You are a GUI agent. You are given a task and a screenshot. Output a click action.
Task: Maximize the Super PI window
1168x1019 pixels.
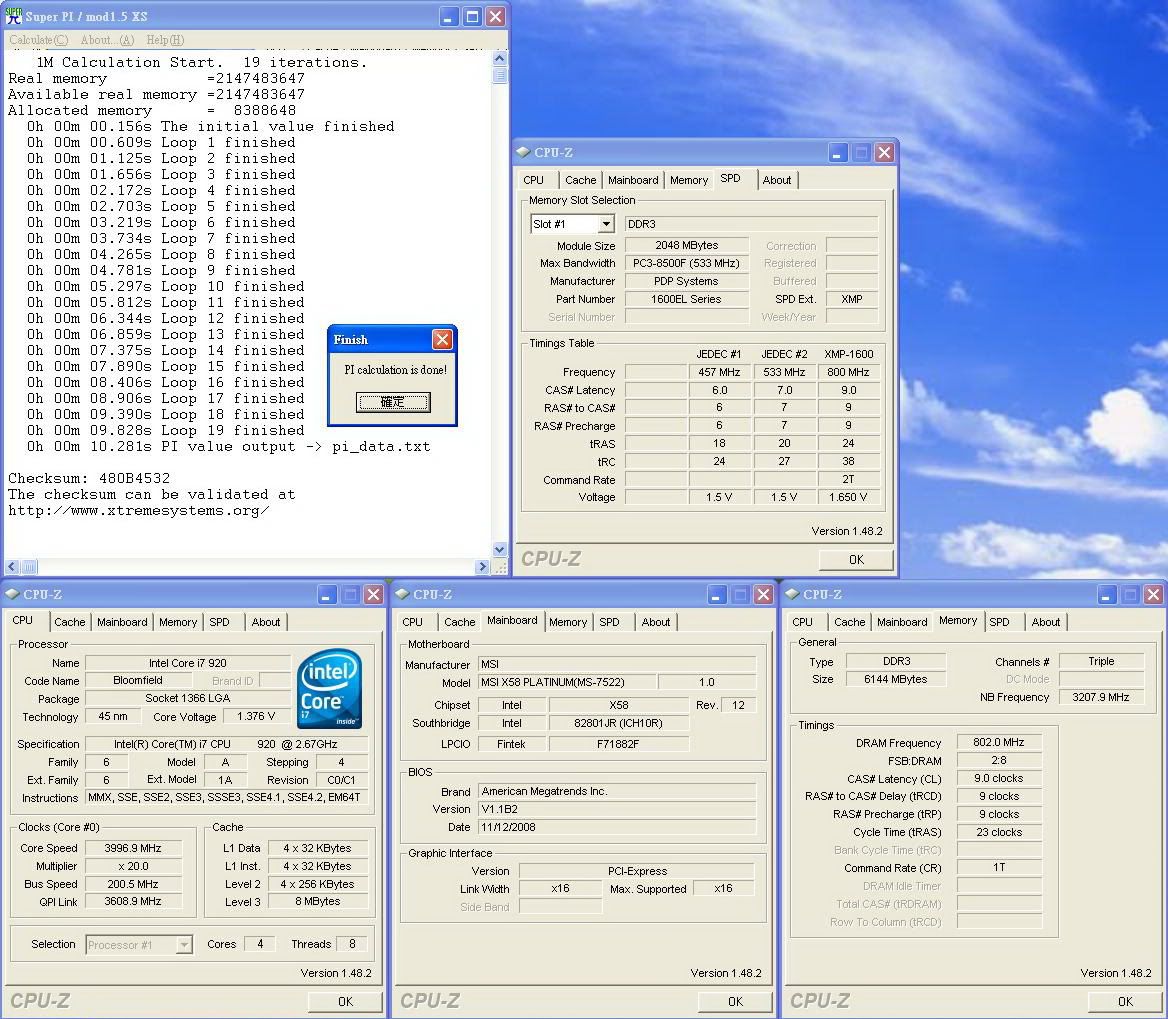(472, 16)
